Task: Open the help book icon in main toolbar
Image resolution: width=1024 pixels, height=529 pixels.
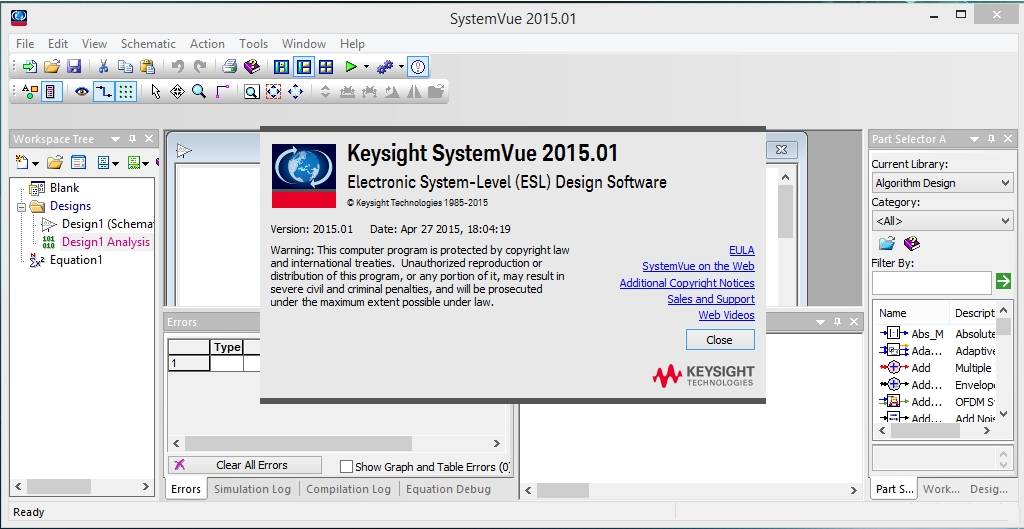Action: pyautogui.click(x=251, y=67)
